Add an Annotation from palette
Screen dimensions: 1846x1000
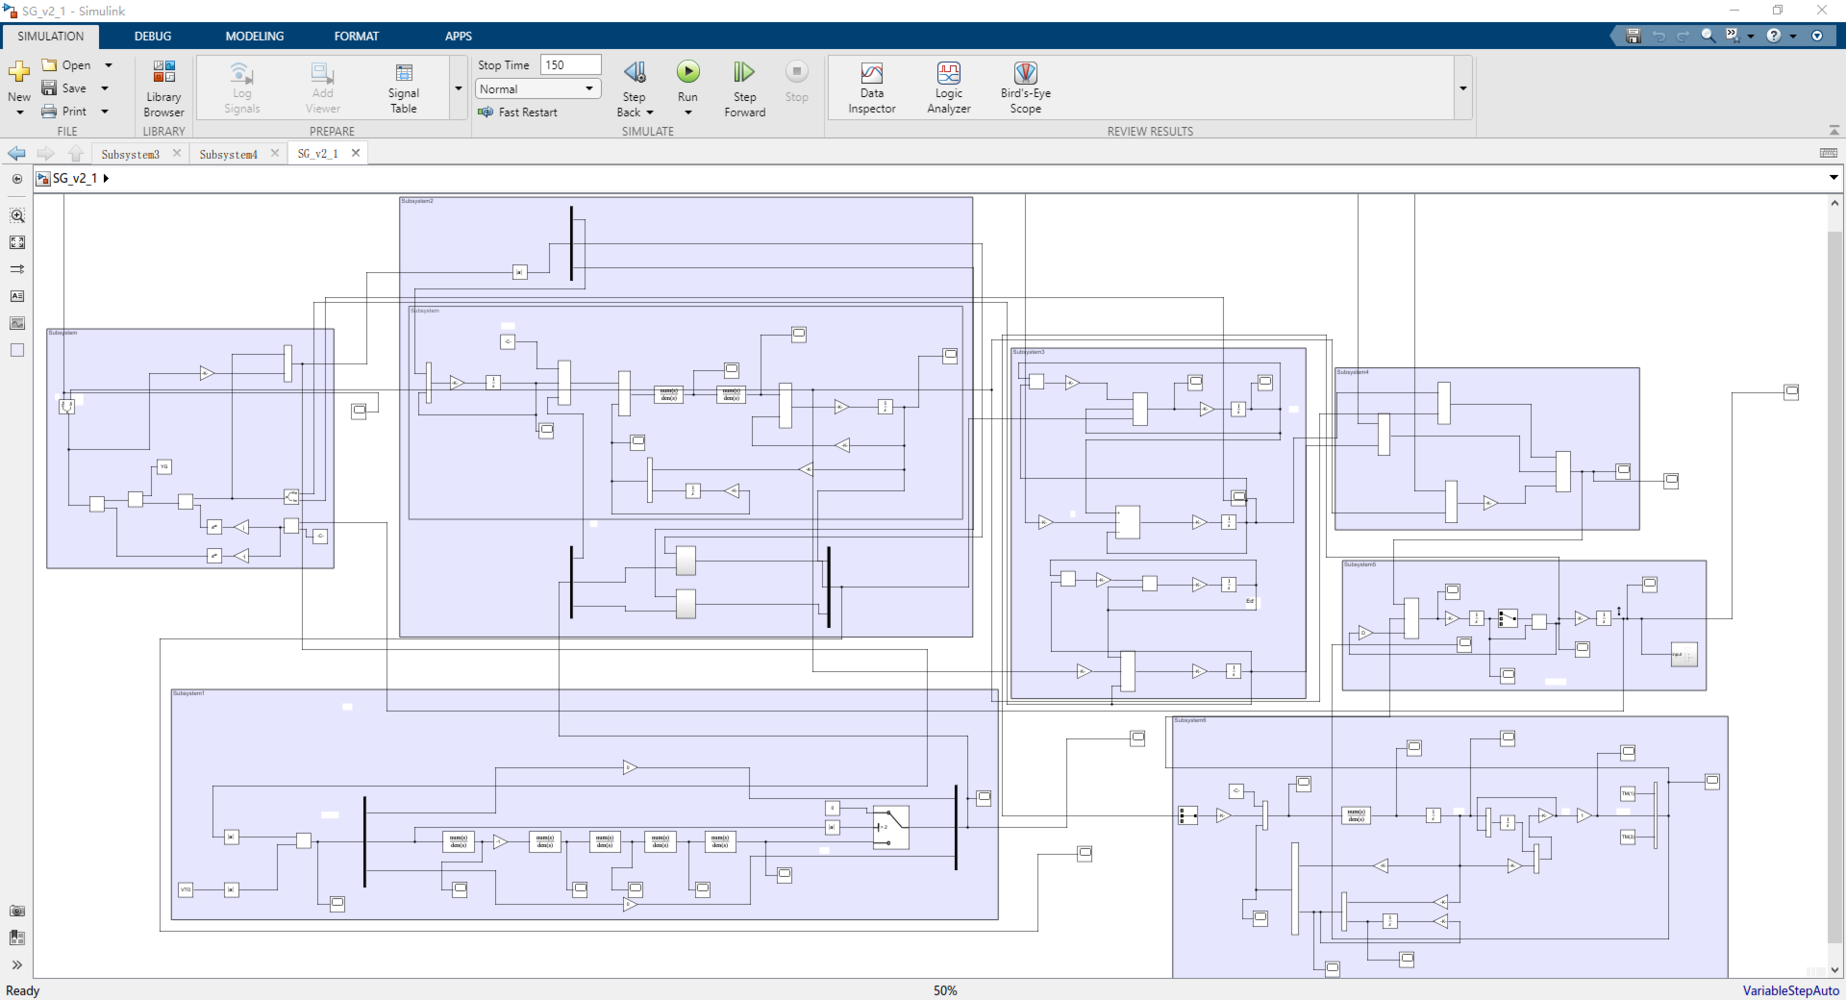(17, 296)
